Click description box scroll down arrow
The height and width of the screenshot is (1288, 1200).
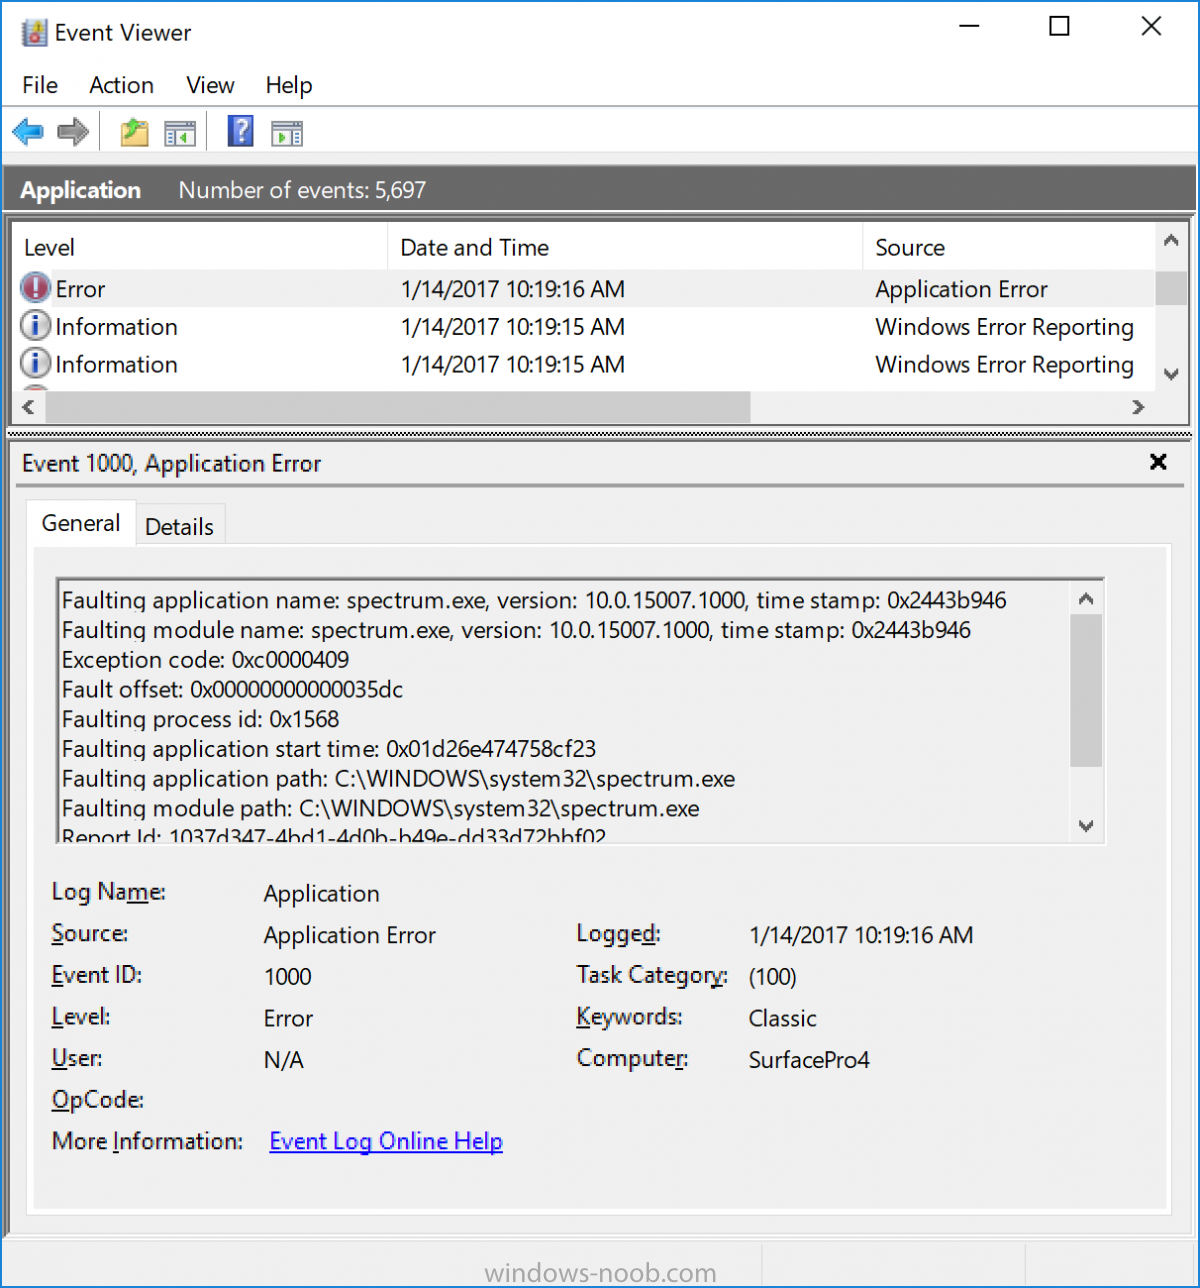coord(1086,826)
